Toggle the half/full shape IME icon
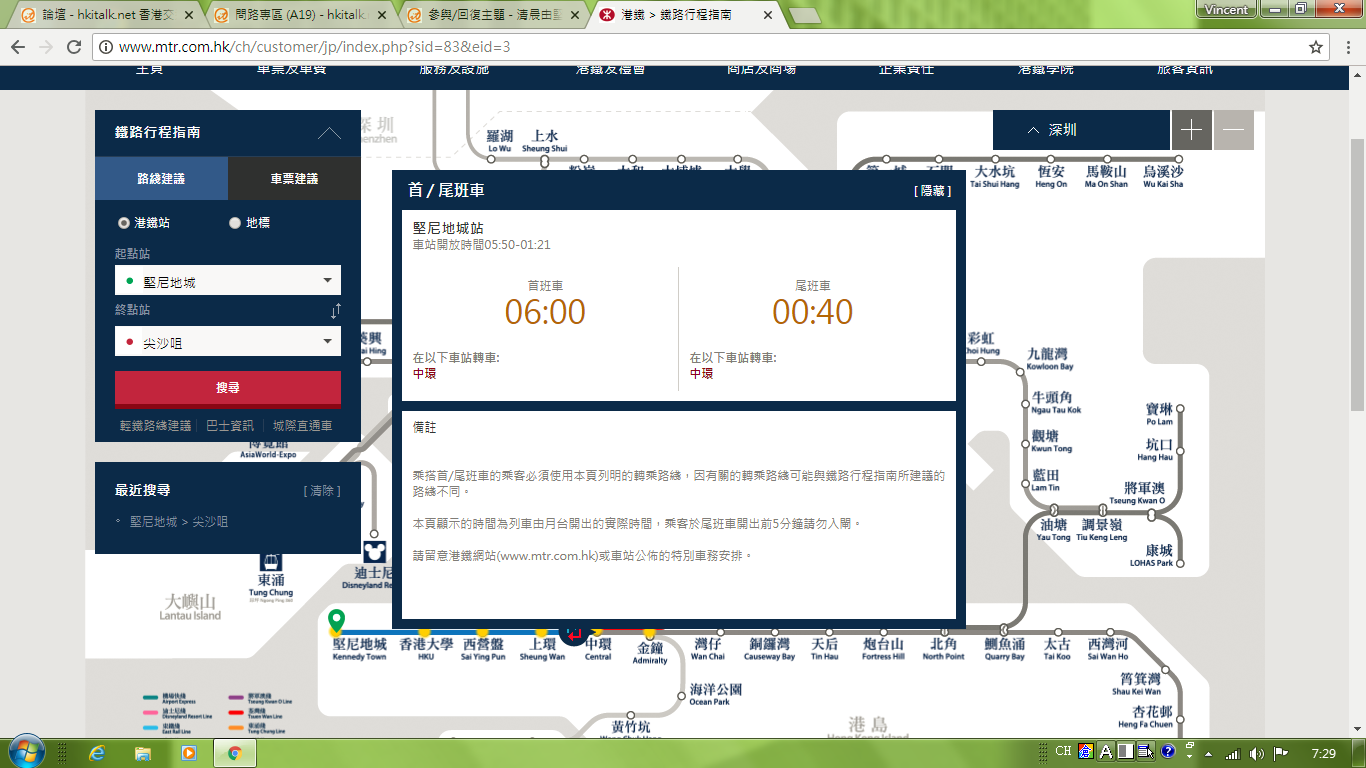Image resolution: width=1366 pixels, height=768 pixels. coord(1126,751)
